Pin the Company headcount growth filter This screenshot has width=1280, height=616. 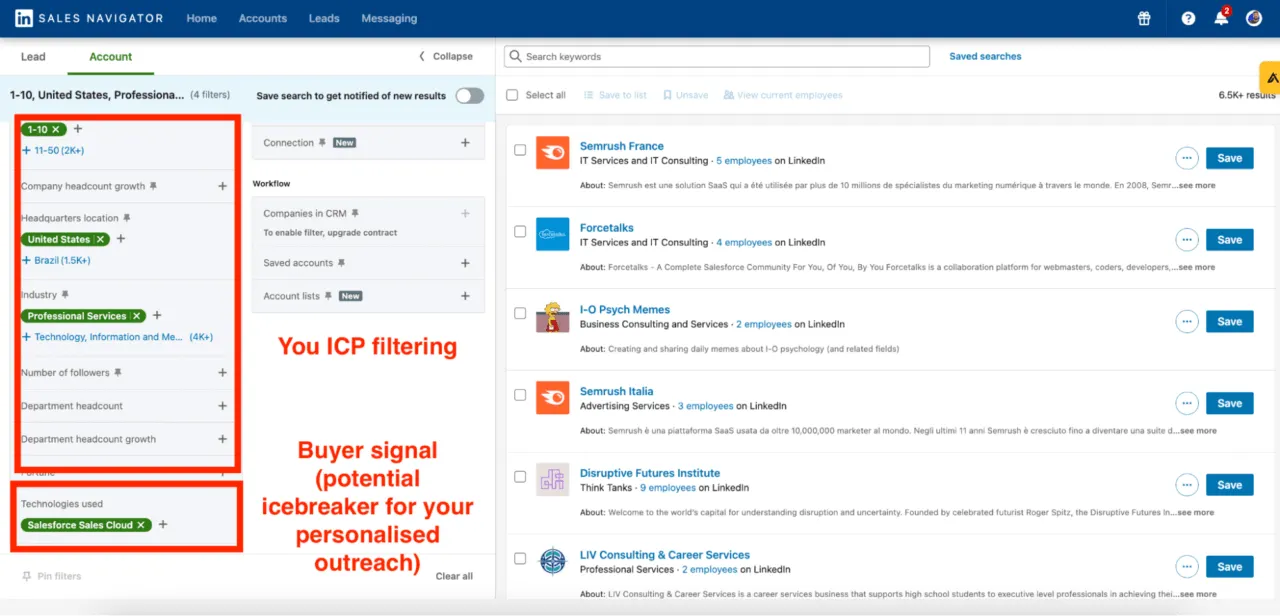[153, 186]
